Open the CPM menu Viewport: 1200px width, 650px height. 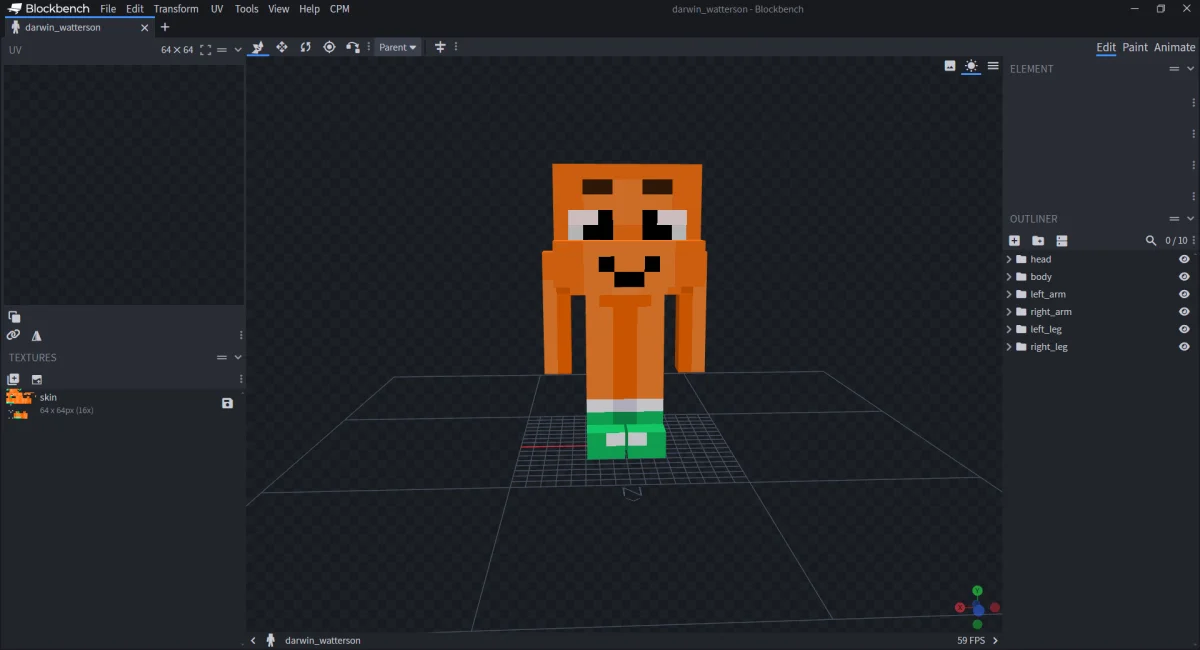coord(340,9)
